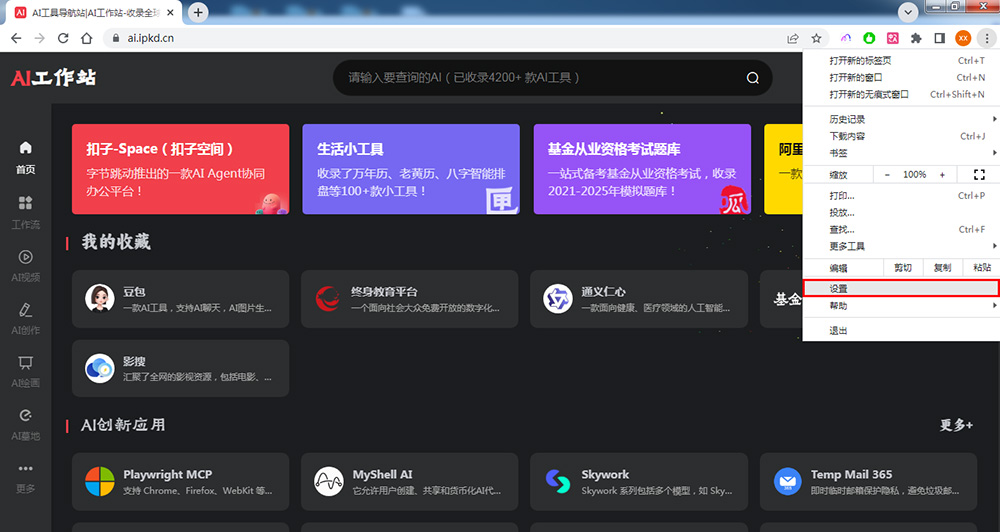Open the MyShell AI card
The image size is (1000, 532).
coord(409,482)
